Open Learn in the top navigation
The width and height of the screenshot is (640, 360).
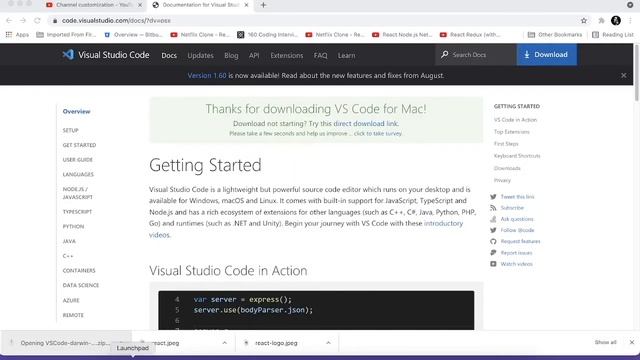point(347,56)
